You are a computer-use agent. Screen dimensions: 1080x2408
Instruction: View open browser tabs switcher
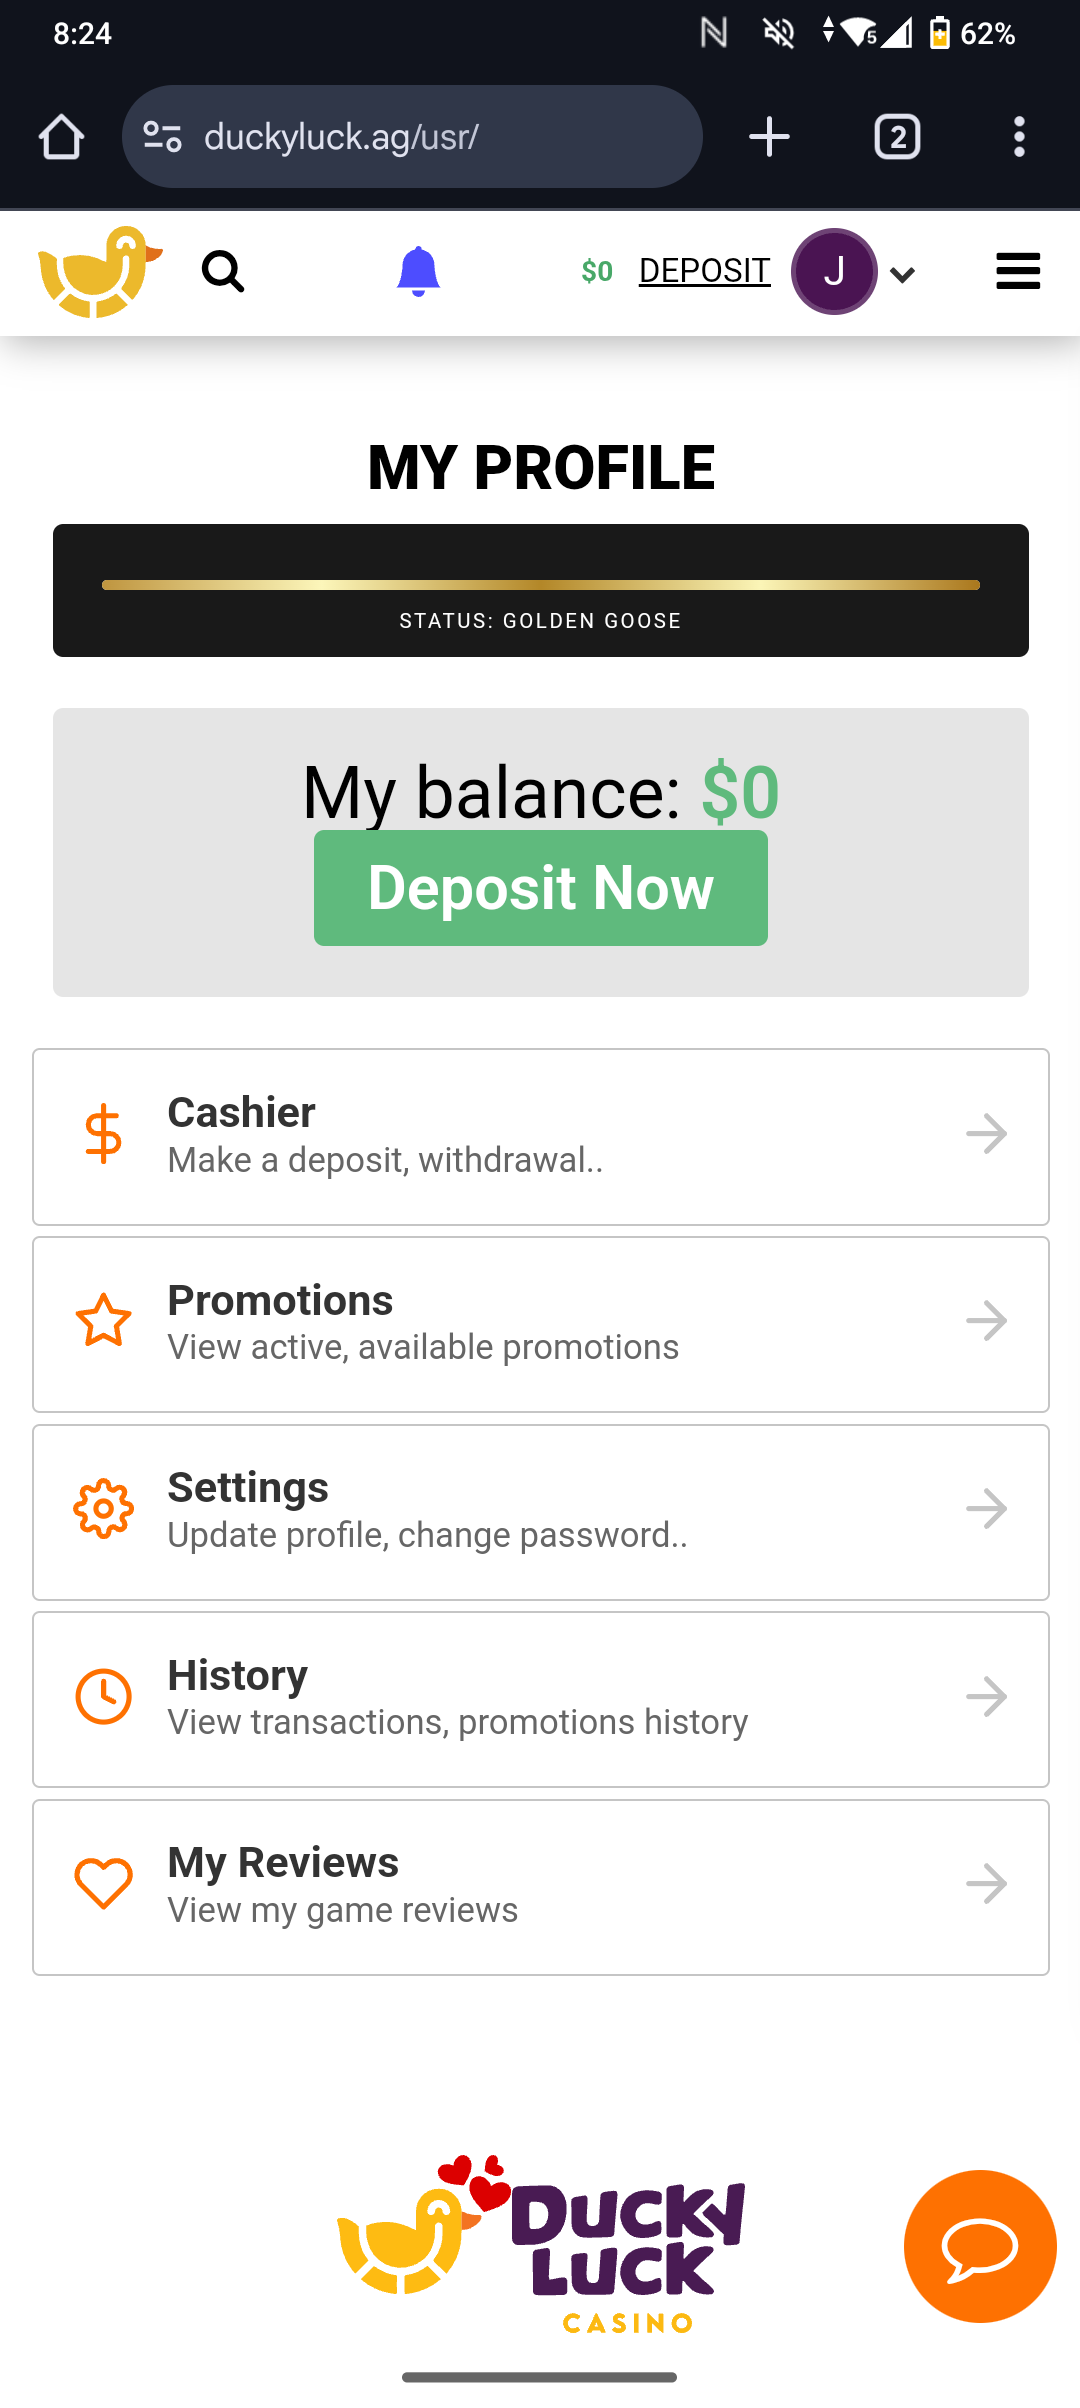pos(897,137)
